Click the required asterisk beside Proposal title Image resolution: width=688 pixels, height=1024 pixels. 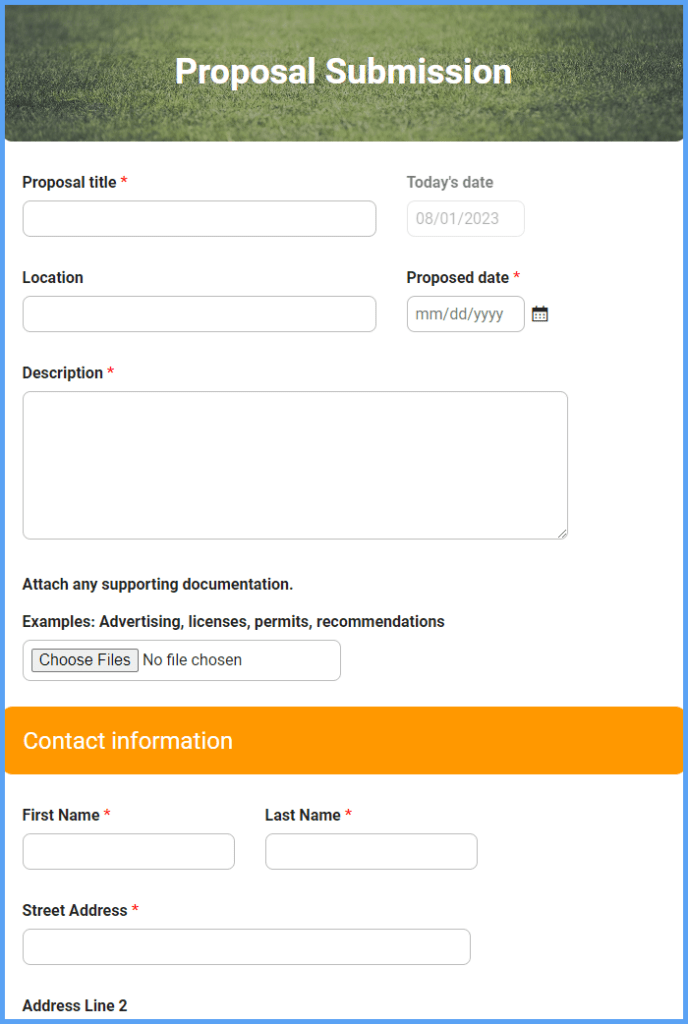coord(123,182)
